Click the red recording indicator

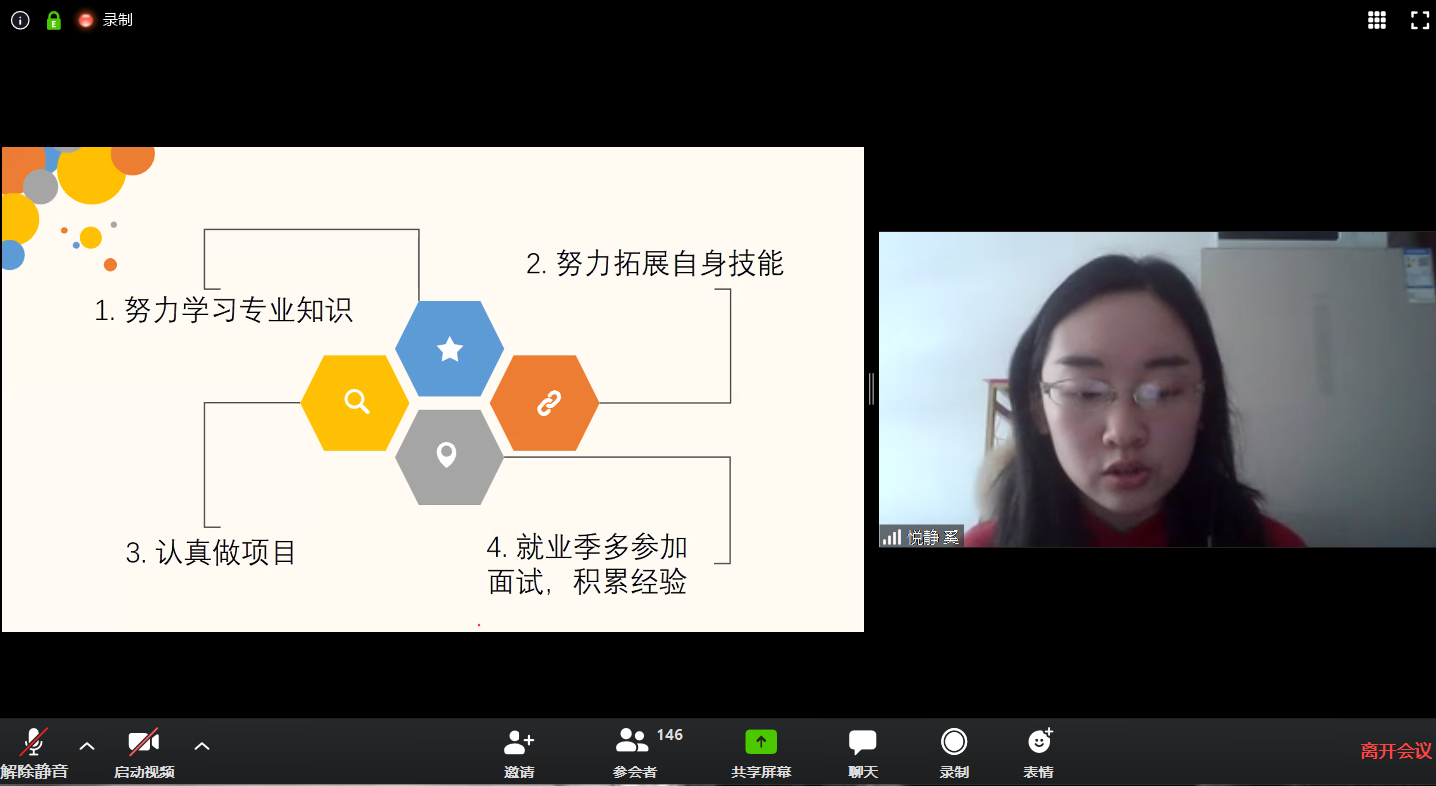pyautogui.click(x=87, y=20)
